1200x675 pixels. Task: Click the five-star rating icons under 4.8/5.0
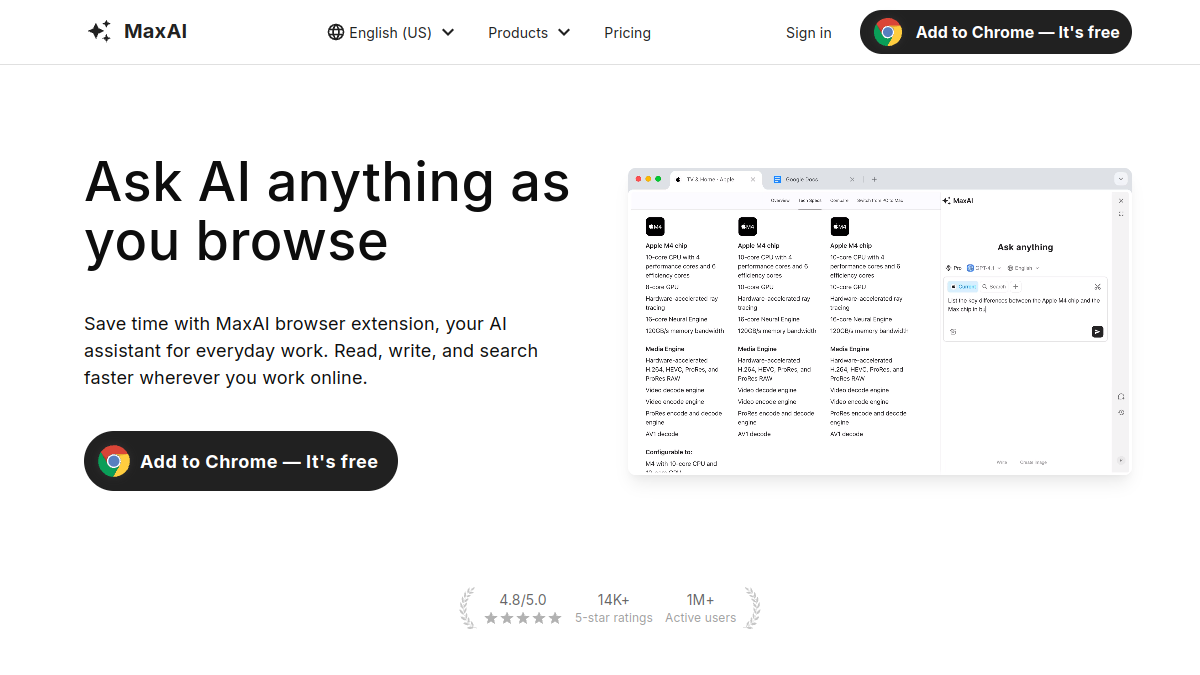pos(523,618)
